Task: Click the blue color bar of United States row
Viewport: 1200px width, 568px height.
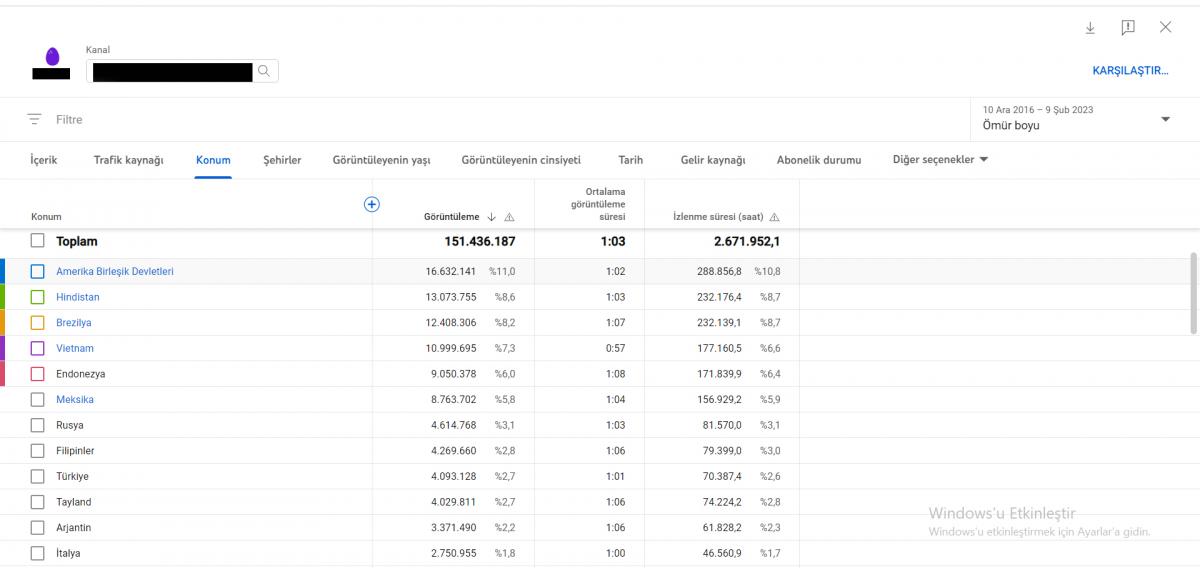Action: tap(3, 271)
